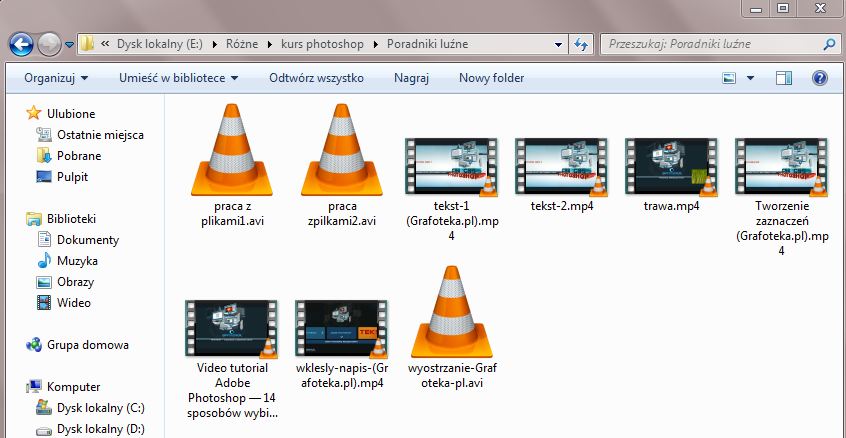Image resolution: width=846 pixels, height=438 pixels.
Task: Click the change view icon
Action: pyautogui.click(x=729, y=78)
